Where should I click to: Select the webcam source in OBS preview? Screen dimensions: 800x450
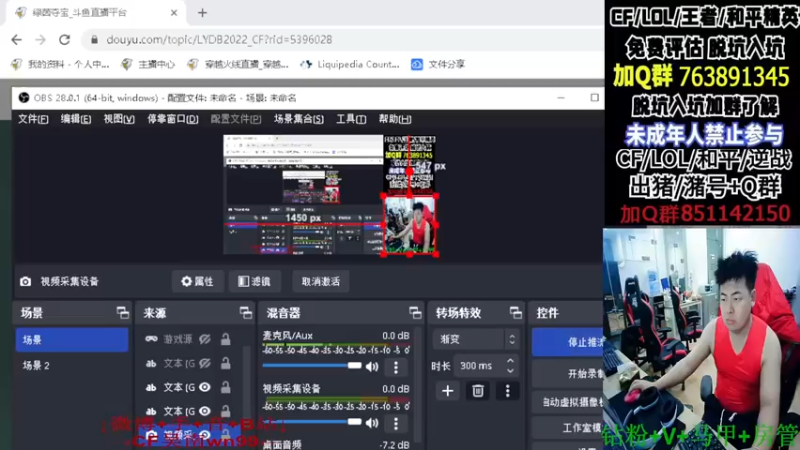pyautogui.click(x=409, y=225)
